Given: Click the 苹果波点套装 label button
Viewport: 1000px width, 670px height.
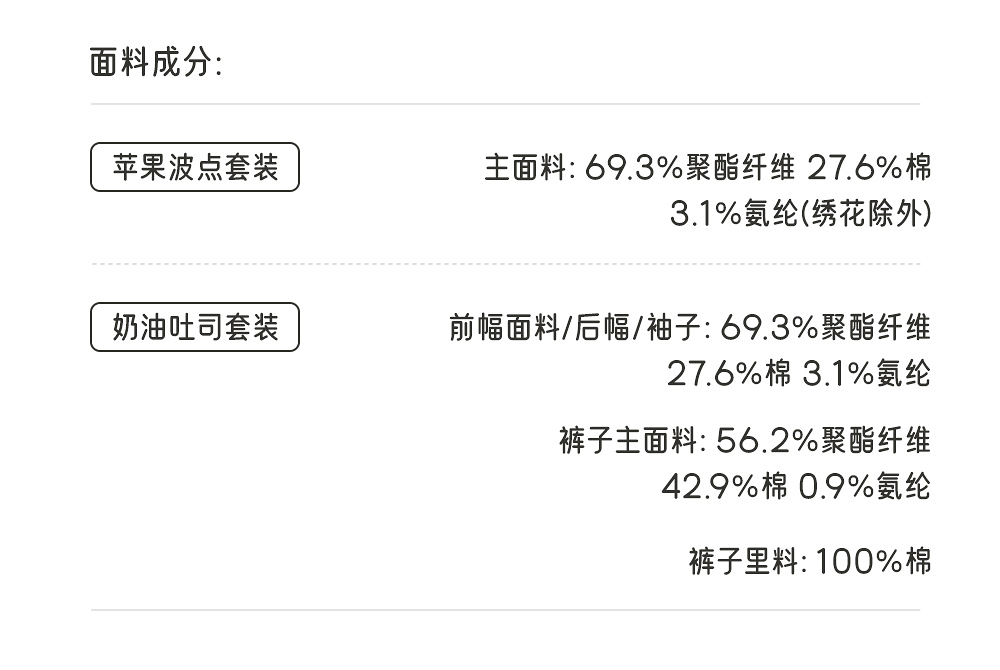Looking at the screenshot, I should pos(195,167).
